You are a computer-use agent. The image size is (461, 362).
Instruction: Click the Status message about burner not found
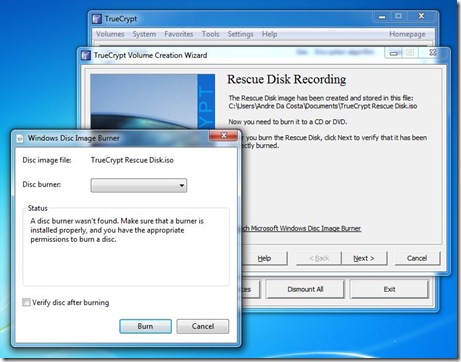coord(117,230)
